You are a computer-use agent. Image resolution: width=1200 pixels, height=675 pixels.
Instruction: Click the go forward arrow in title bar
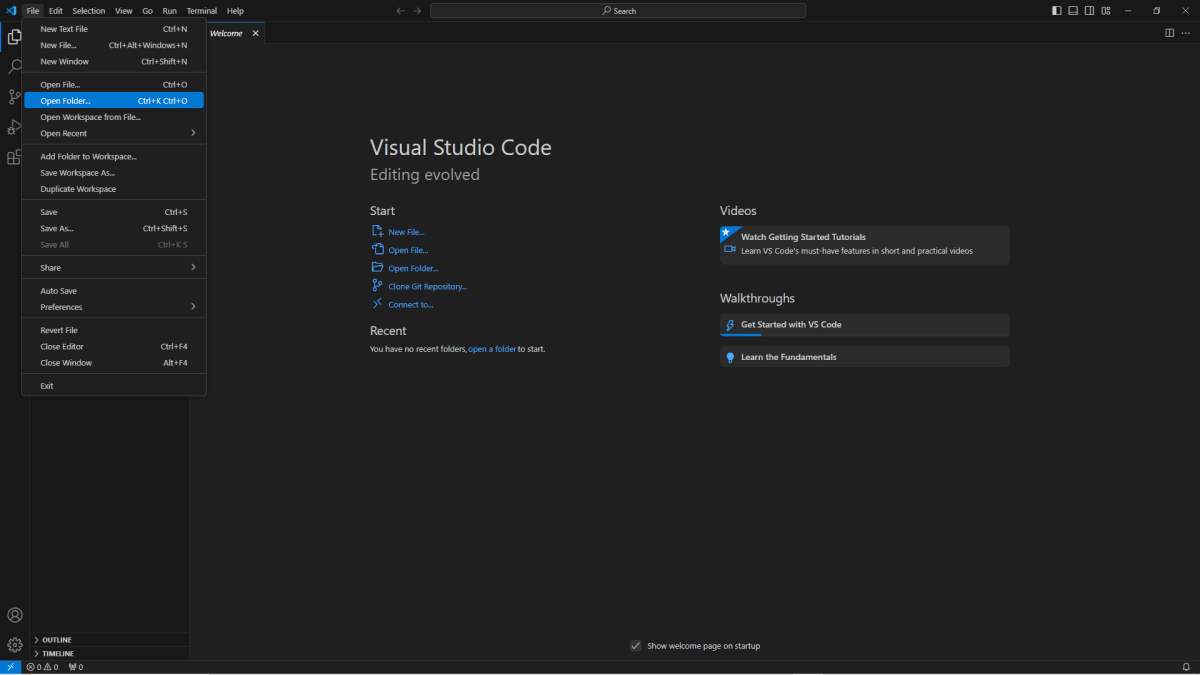coord(418,11)
